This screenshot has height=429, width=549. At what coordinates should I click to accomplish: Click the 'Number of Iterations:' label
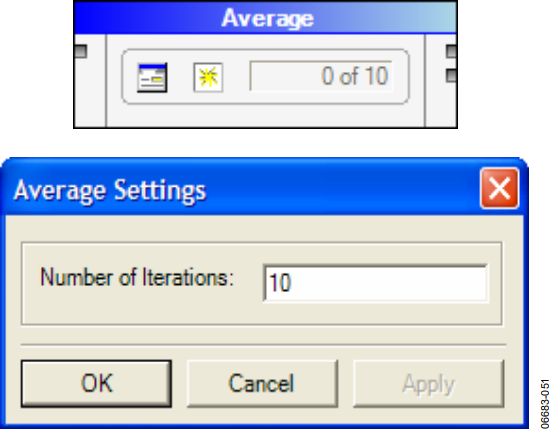tap(137, 277)
